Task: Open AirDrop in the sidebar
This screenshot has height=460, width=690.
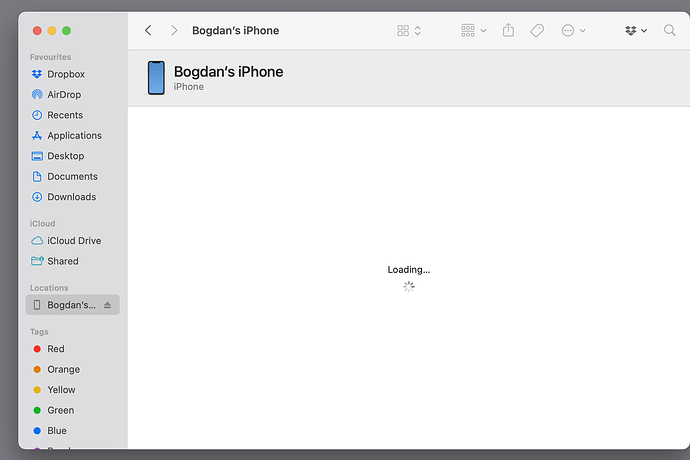Action: 73,95
